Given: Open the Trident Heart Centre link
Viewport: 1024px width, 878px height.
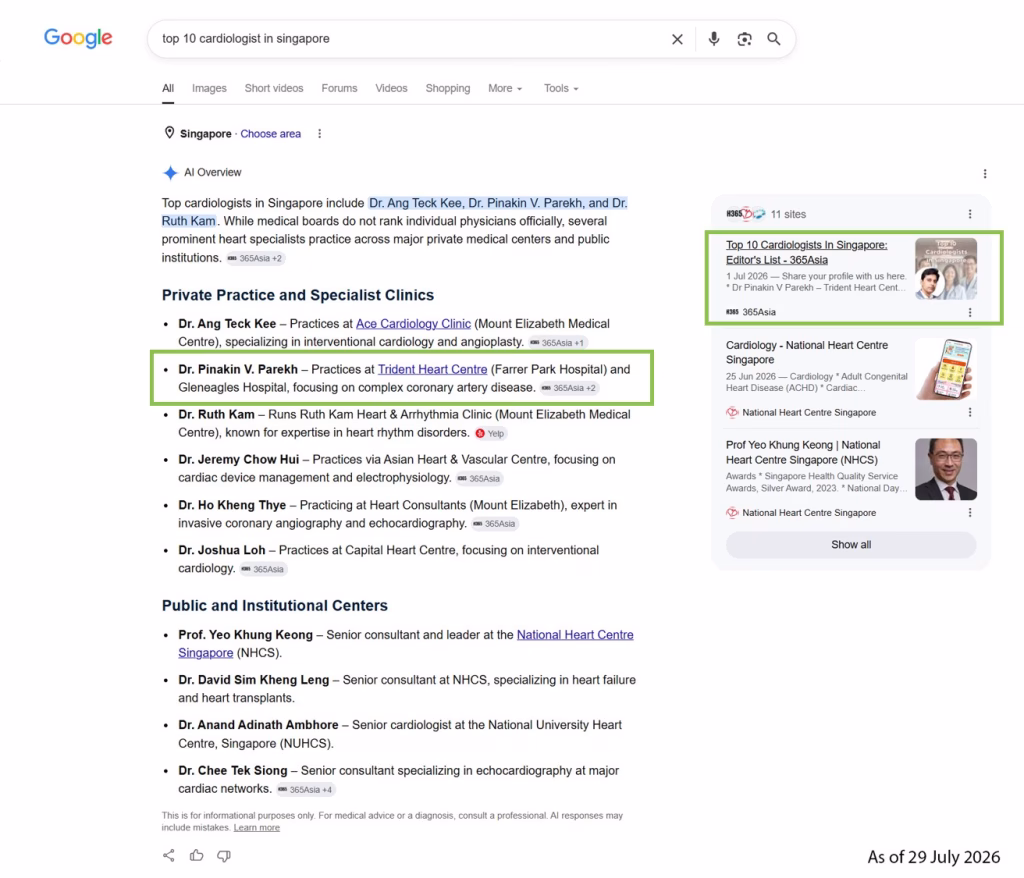Looking at the screenshot, I should coord(432,370).
